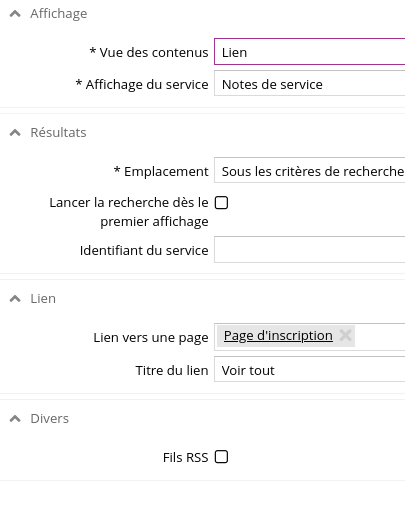Viewport: 405px width, 509px height.
Task: Collapse the Lien section chevron
Action: click(15, 299)
